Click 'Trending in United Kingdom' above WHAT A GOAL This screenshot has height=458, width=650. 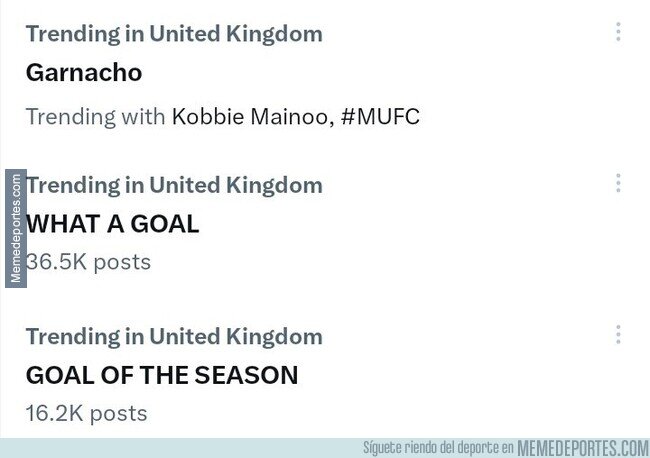coord(174,185)
